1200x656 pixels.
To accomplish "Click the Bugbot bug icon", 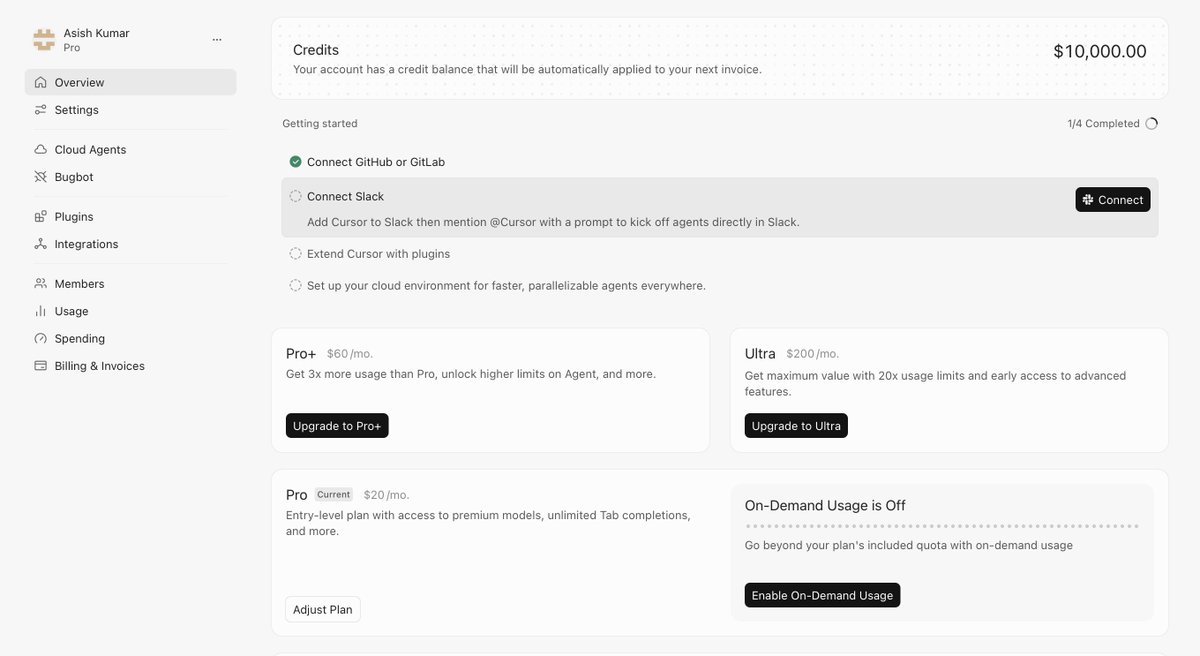I will pyautogui.click(x=41, y=177).
